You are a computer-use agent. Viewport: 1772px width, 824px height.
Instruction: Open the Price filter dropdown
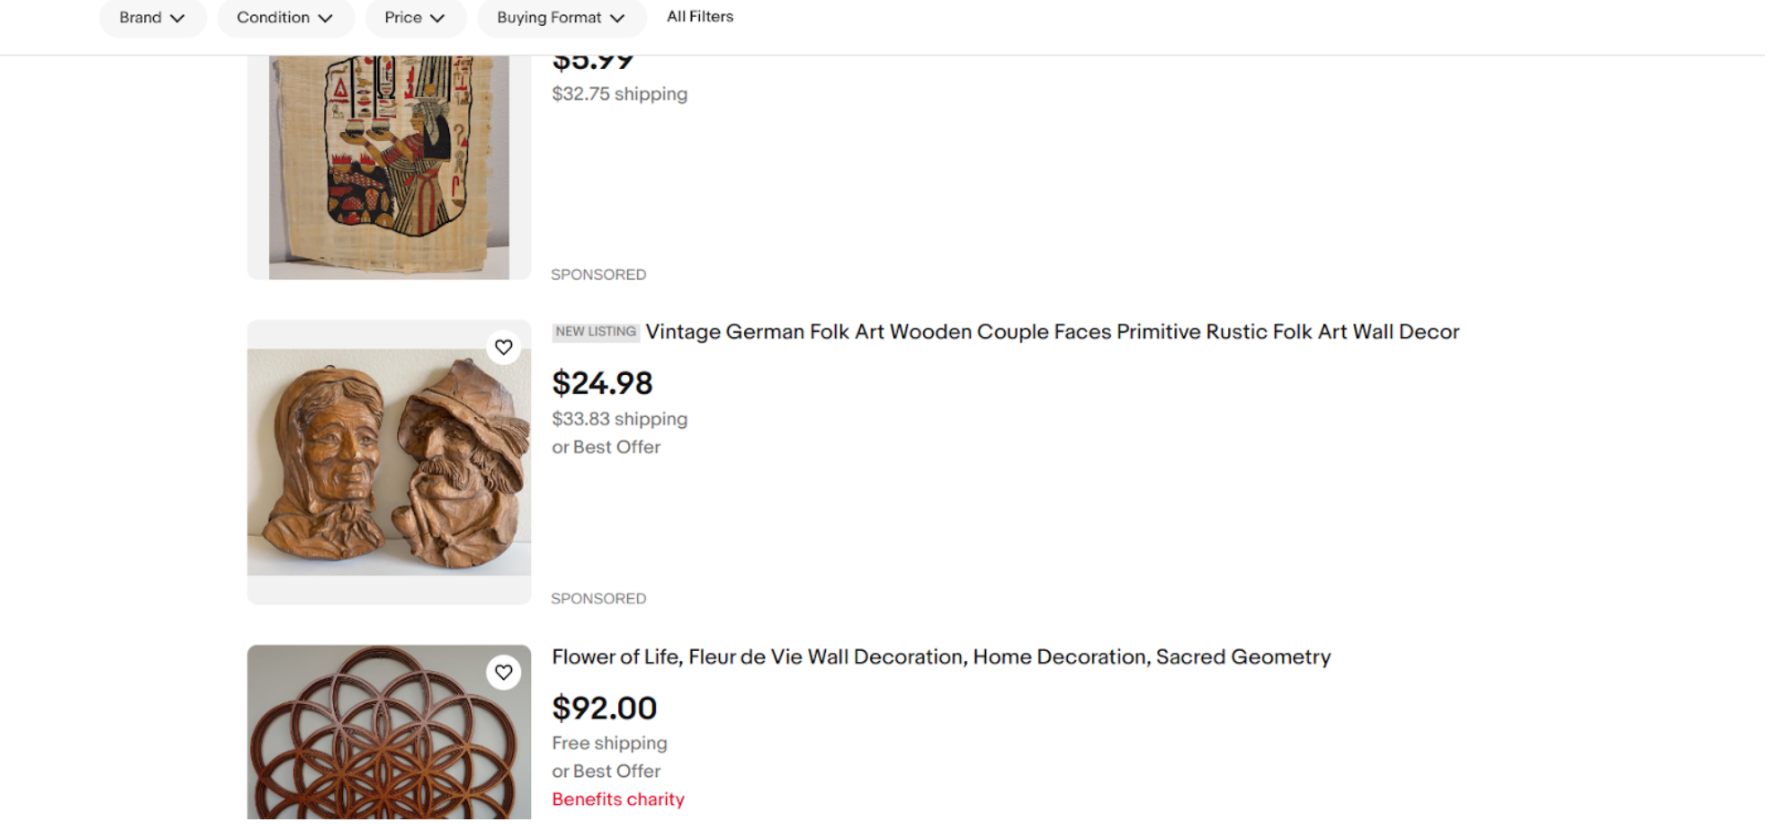click(414, 18)
